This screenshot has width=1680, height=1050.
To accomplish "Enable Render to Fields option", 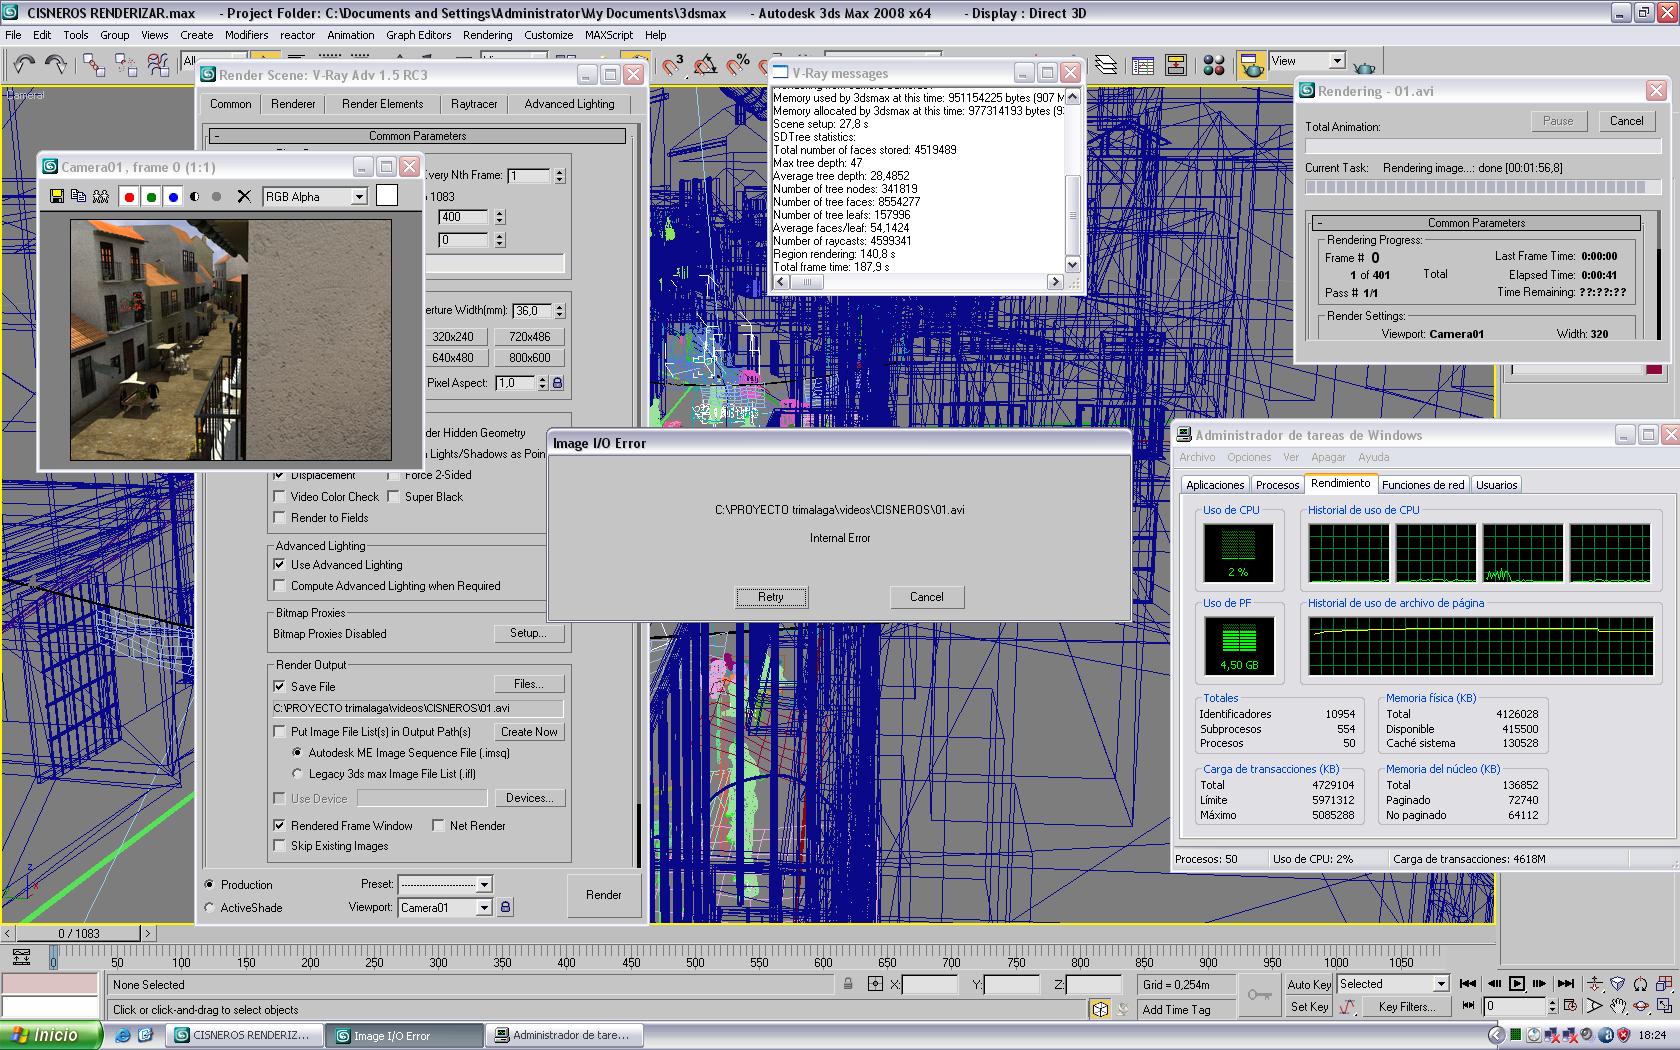I will (280, 518).
